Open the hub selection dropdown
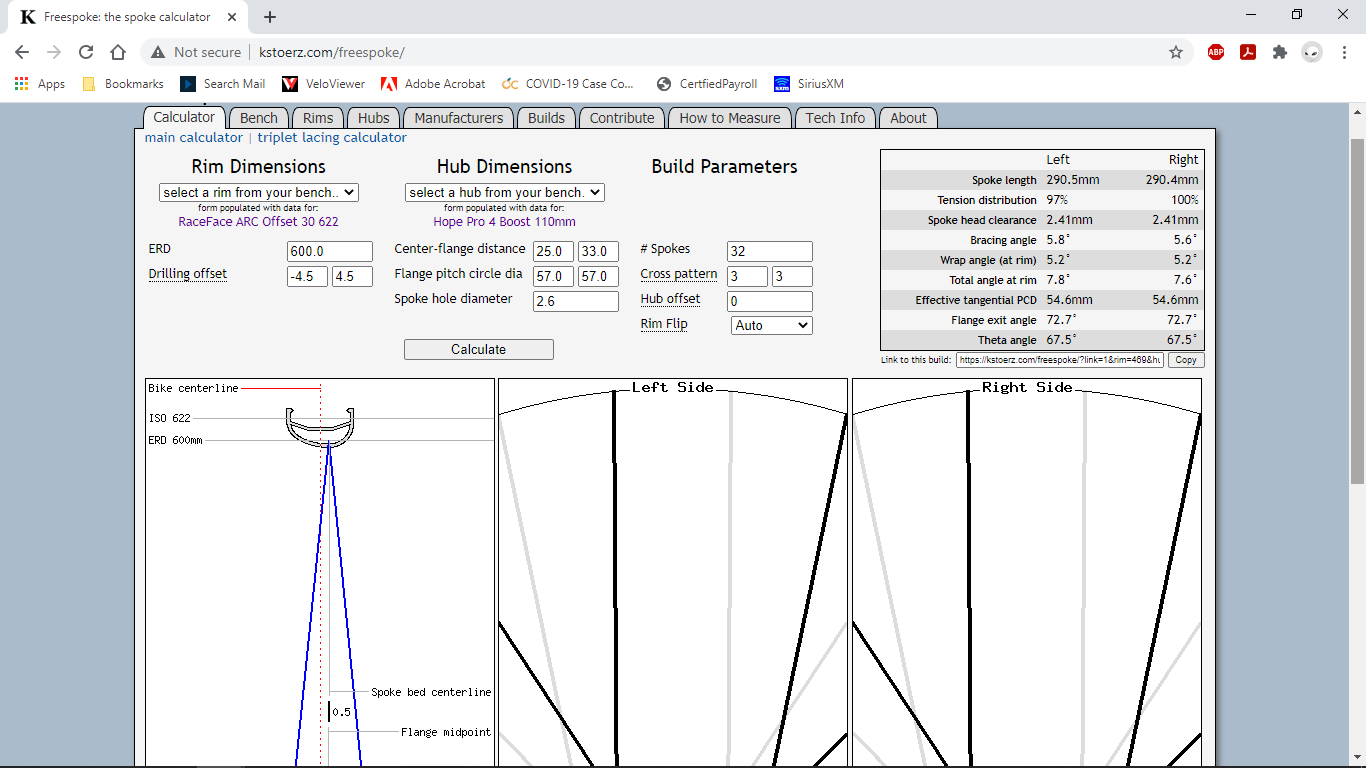Viewport: 1366px width, 768px height. 503,192
